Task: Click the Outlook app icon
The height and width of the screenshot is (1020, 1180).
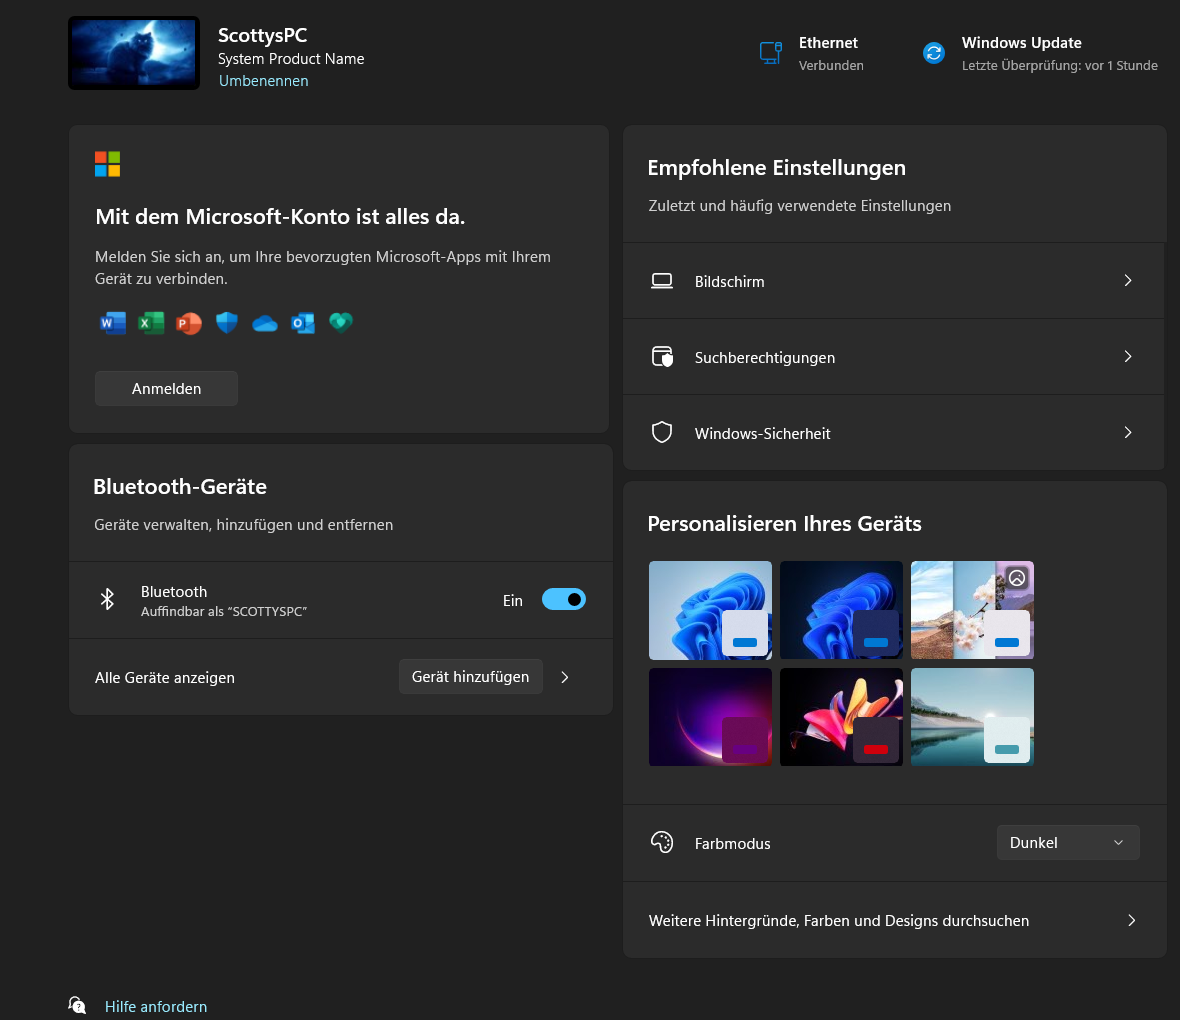Action: (x=303, y=323)
